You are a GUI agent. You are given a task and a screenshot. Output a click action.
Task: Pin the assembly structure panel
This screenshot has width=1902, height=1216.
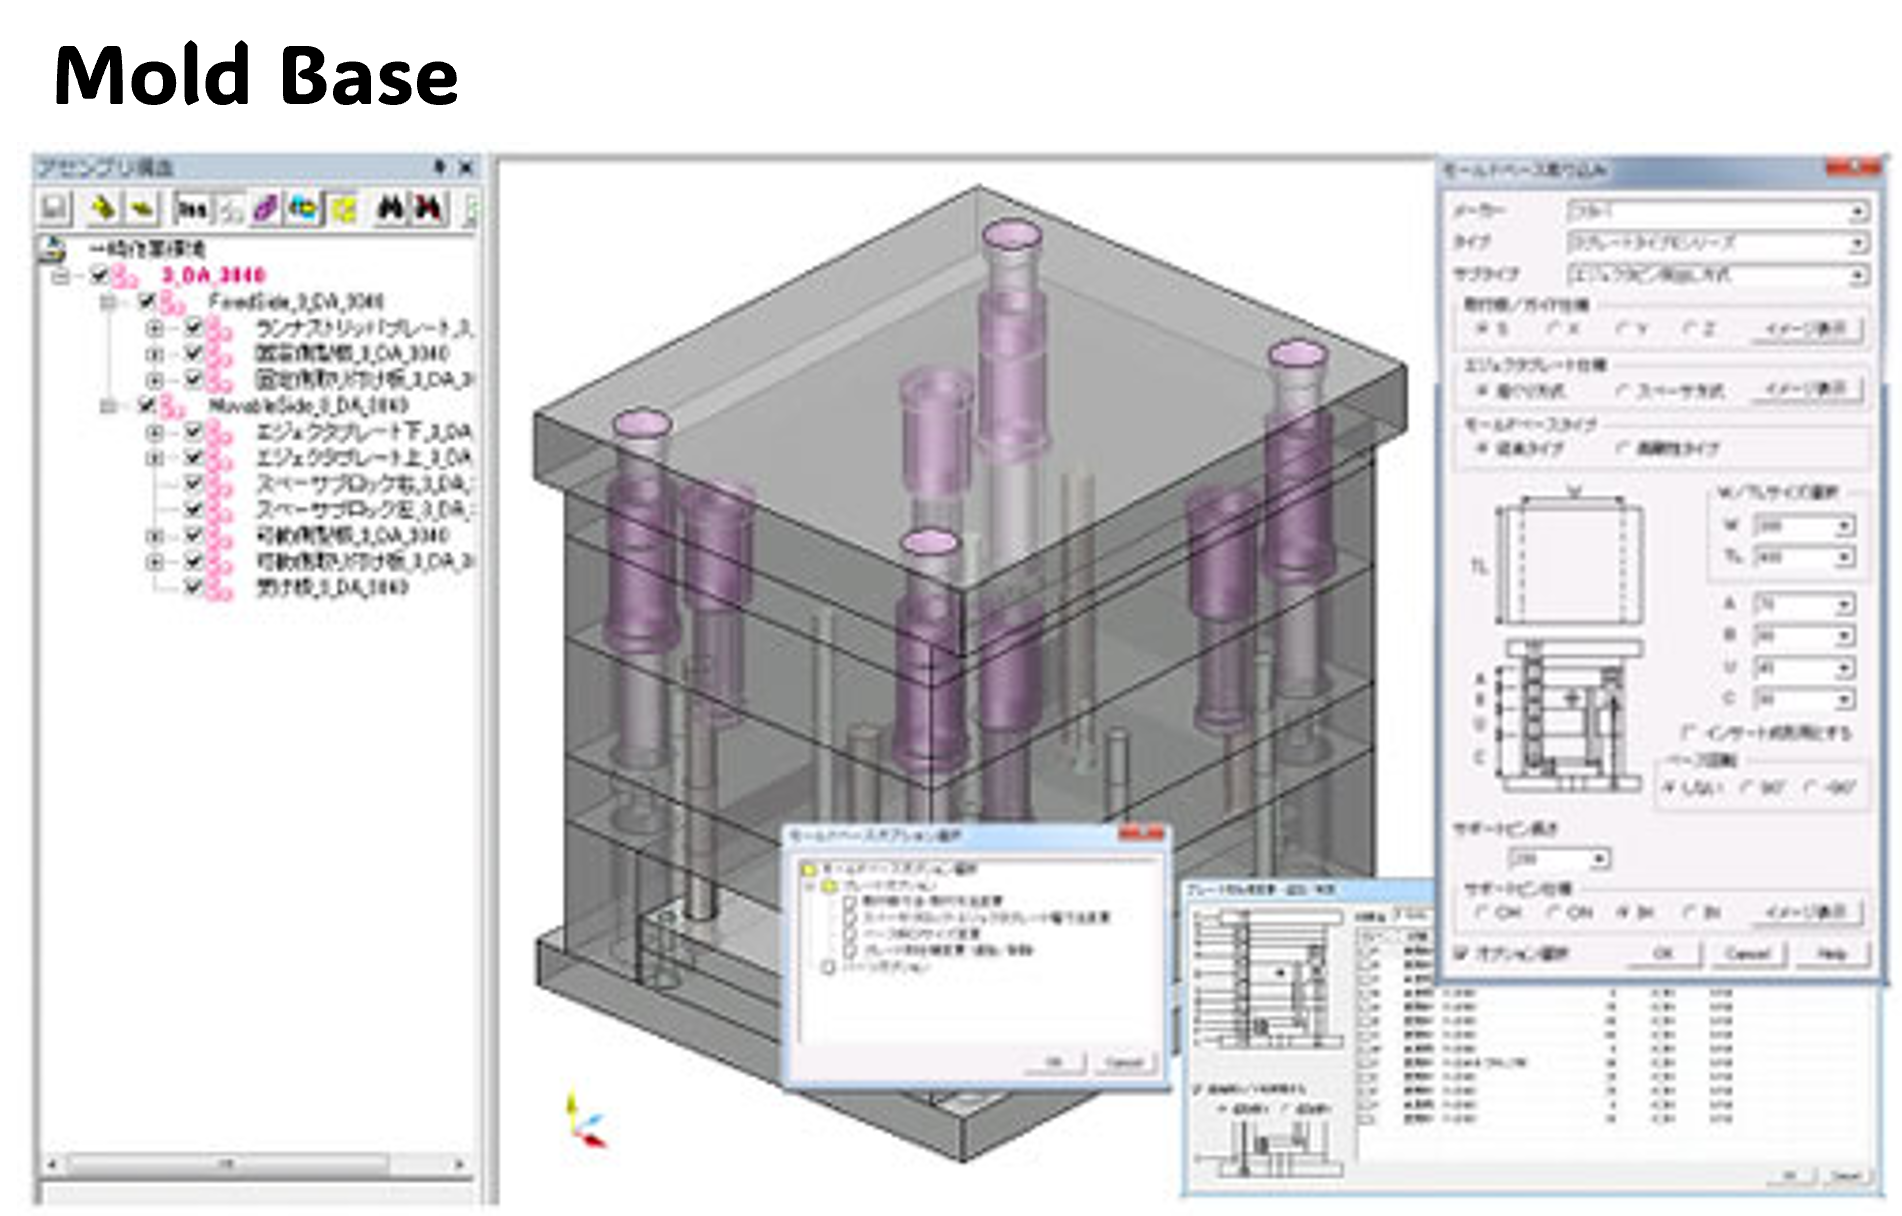[438, 167]
